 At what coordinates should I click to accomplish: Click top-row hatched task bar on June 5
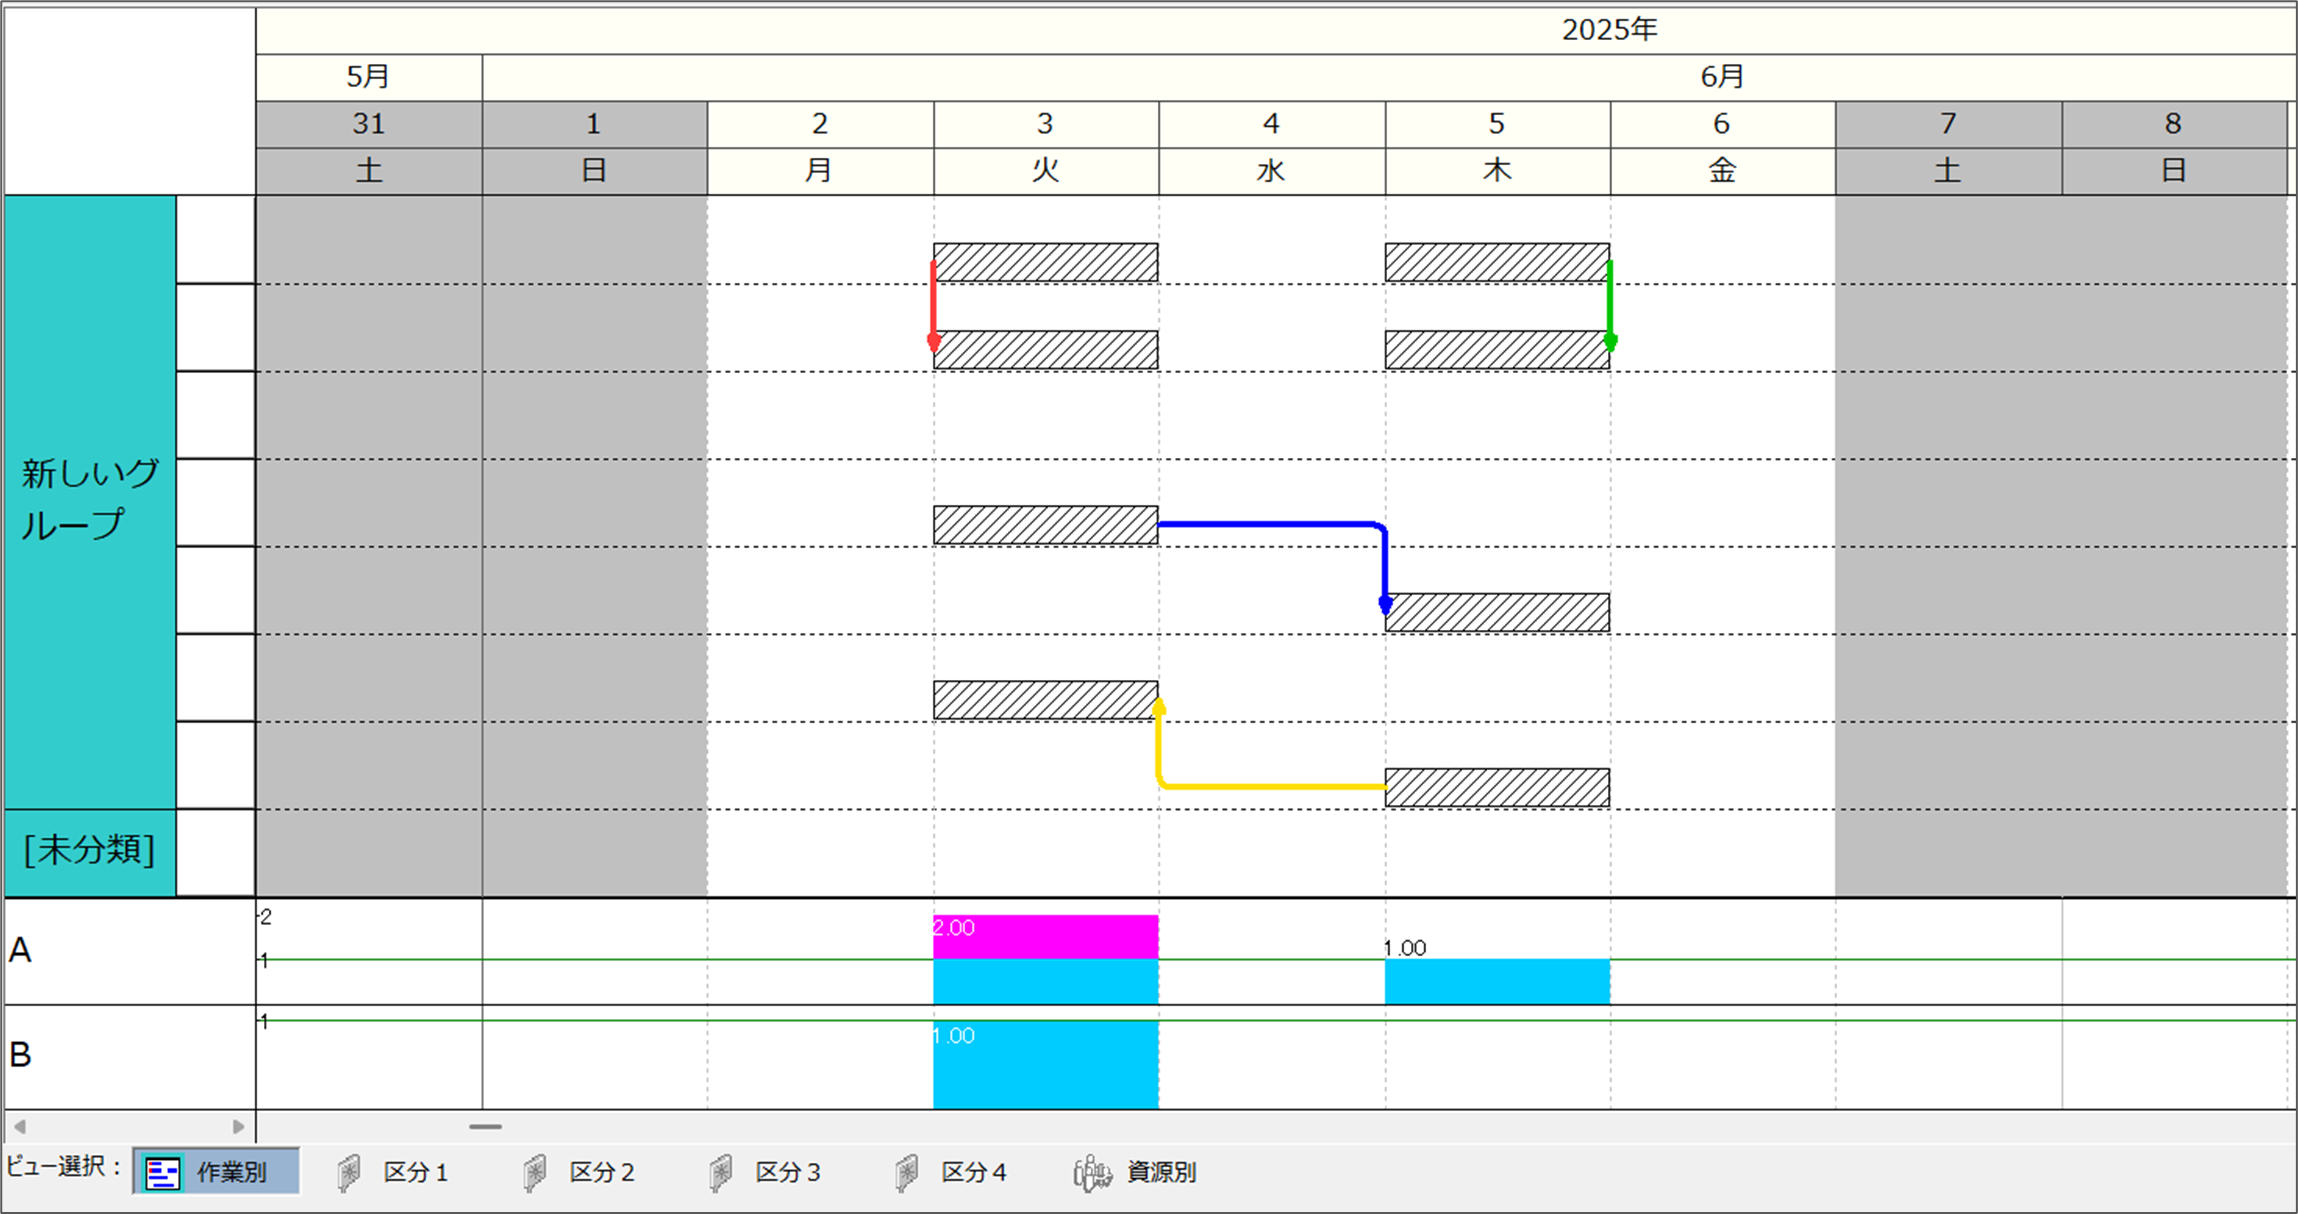1496,262
